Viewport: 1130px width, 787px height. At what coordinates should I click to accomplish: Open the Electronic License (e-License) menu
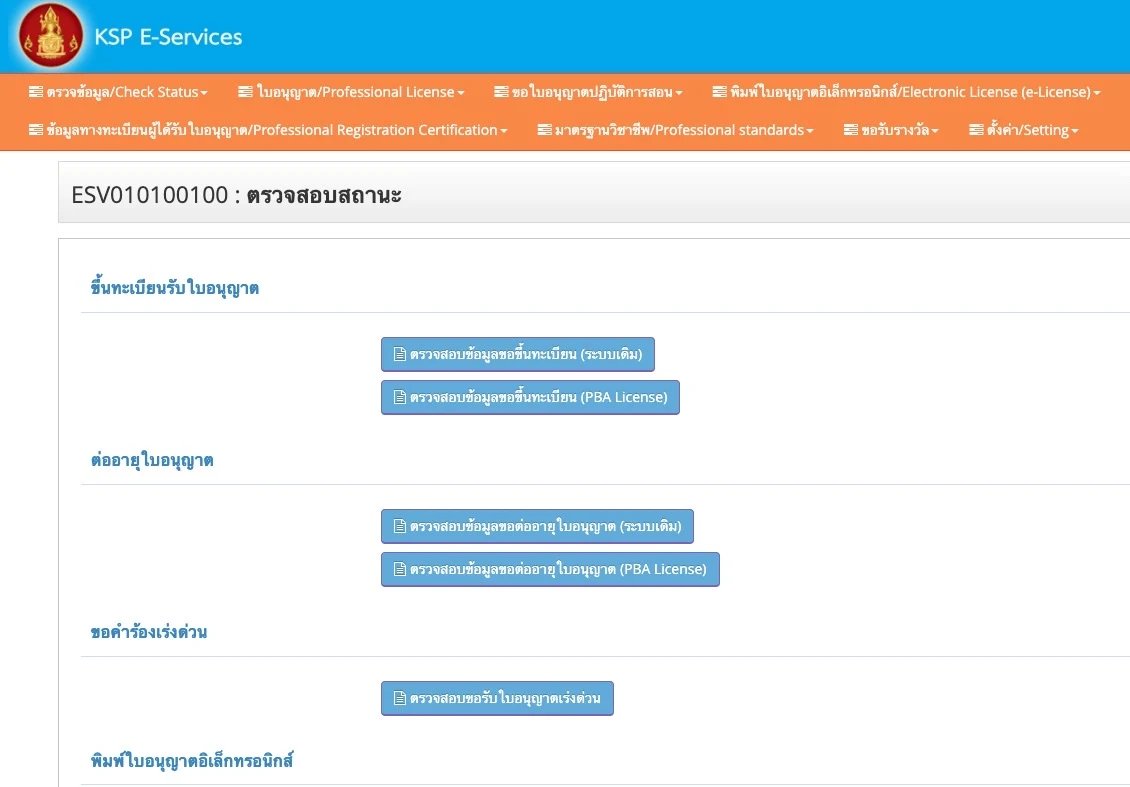tap(907, 92)
